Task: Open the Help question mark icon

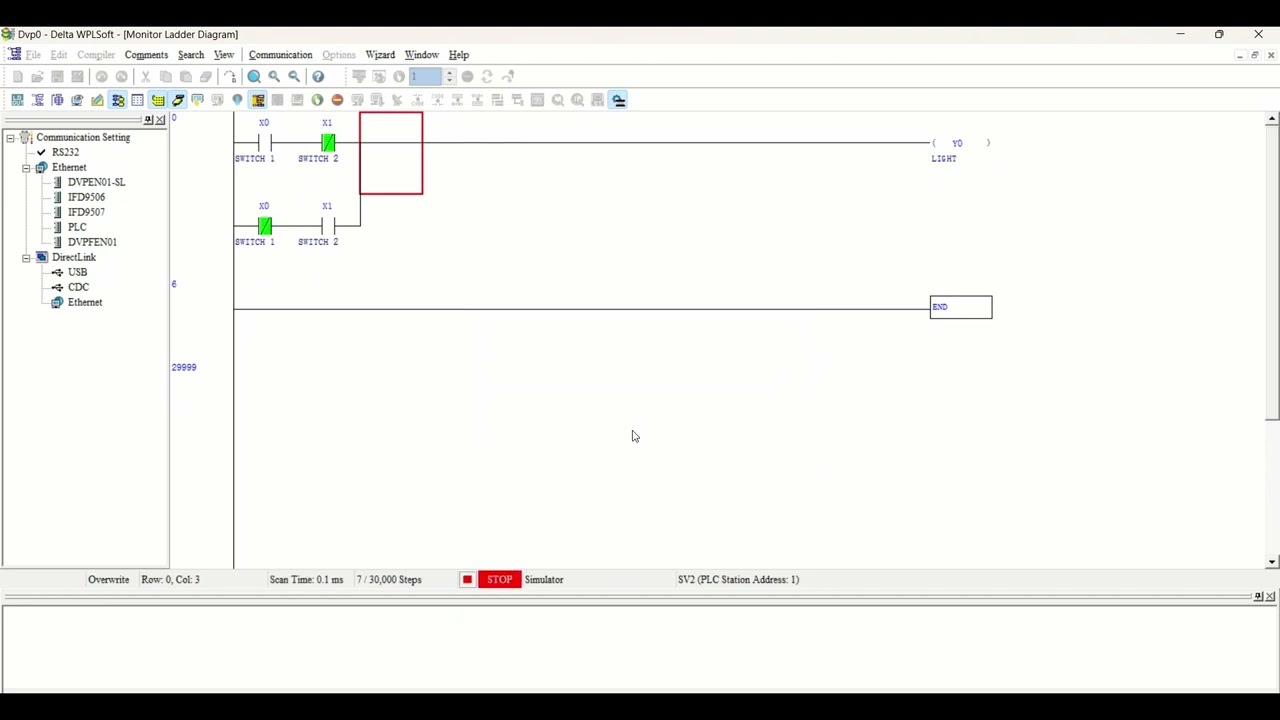Action: (318, 77)
